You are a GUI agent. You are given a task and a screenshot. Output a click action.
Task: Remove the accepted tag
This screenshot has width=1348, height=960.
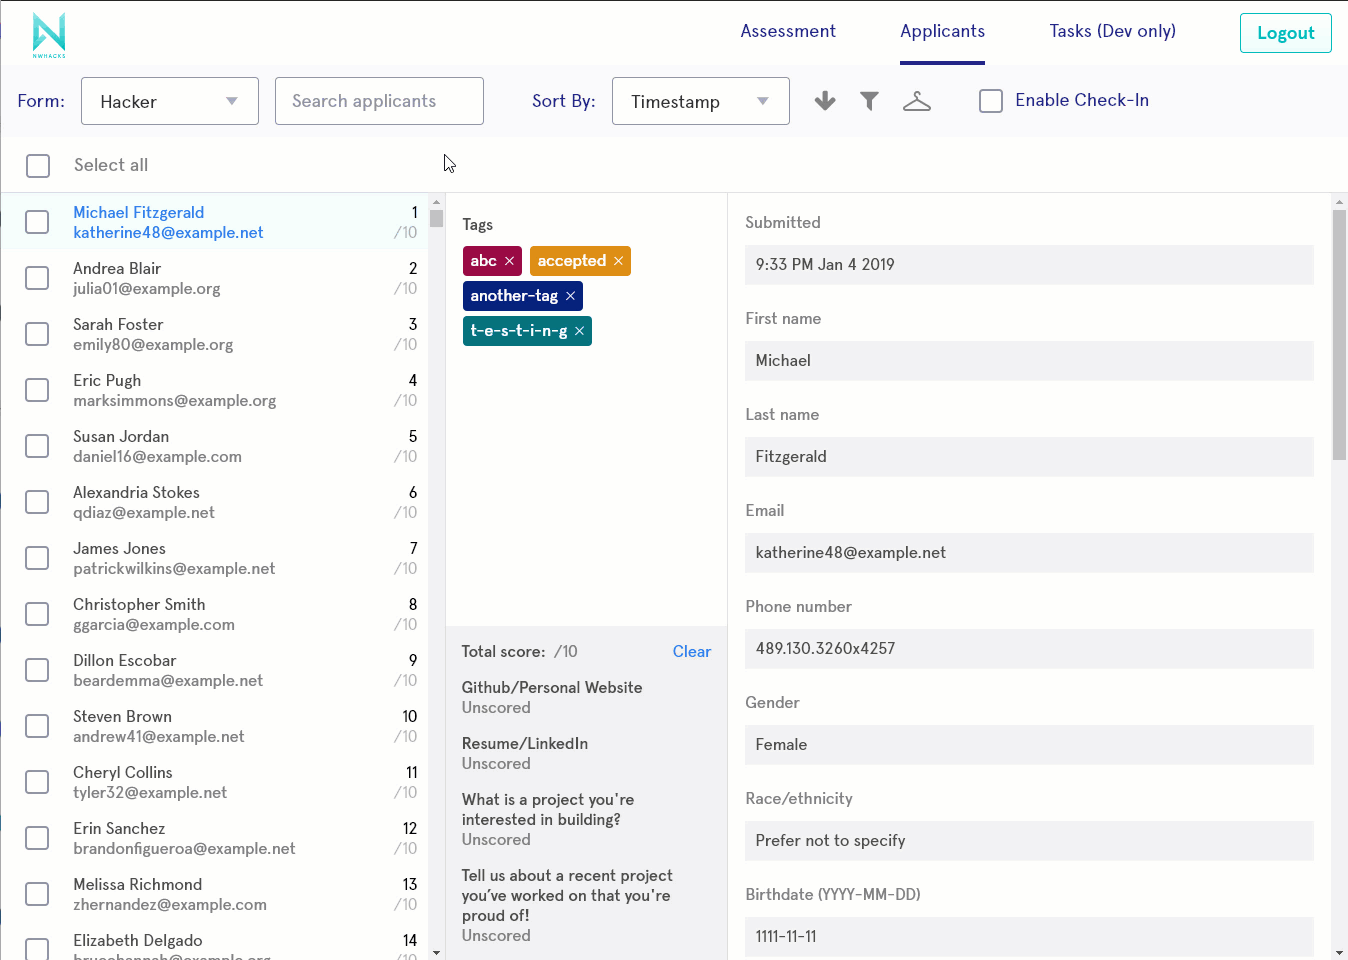pos(618,261)
